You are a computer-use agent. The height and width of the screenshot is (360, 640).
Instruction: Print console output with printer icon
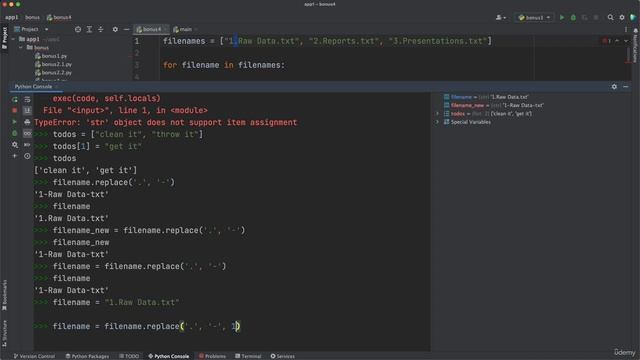[x=27, y=122]
